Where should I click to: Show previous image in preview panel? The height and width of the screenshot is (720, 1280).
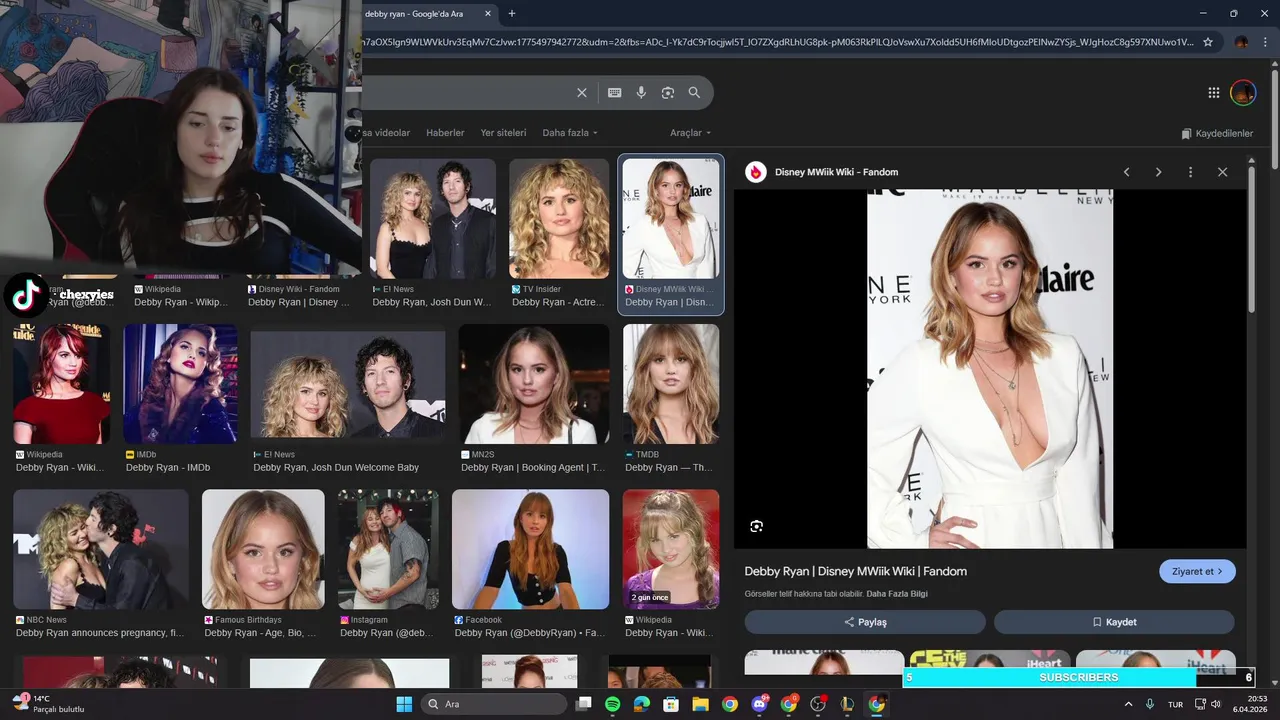(x=1127, y=172)
